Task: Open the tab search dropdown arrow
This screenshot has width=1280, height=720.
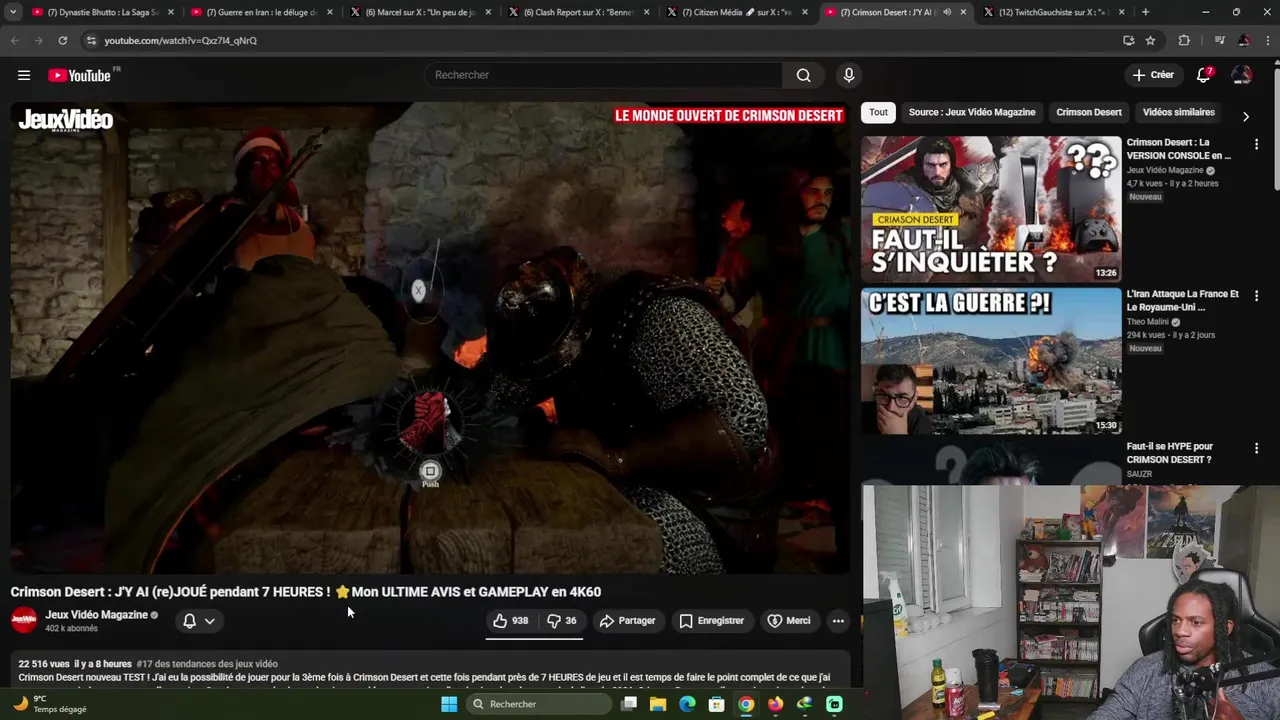Action: coord(13,12)
